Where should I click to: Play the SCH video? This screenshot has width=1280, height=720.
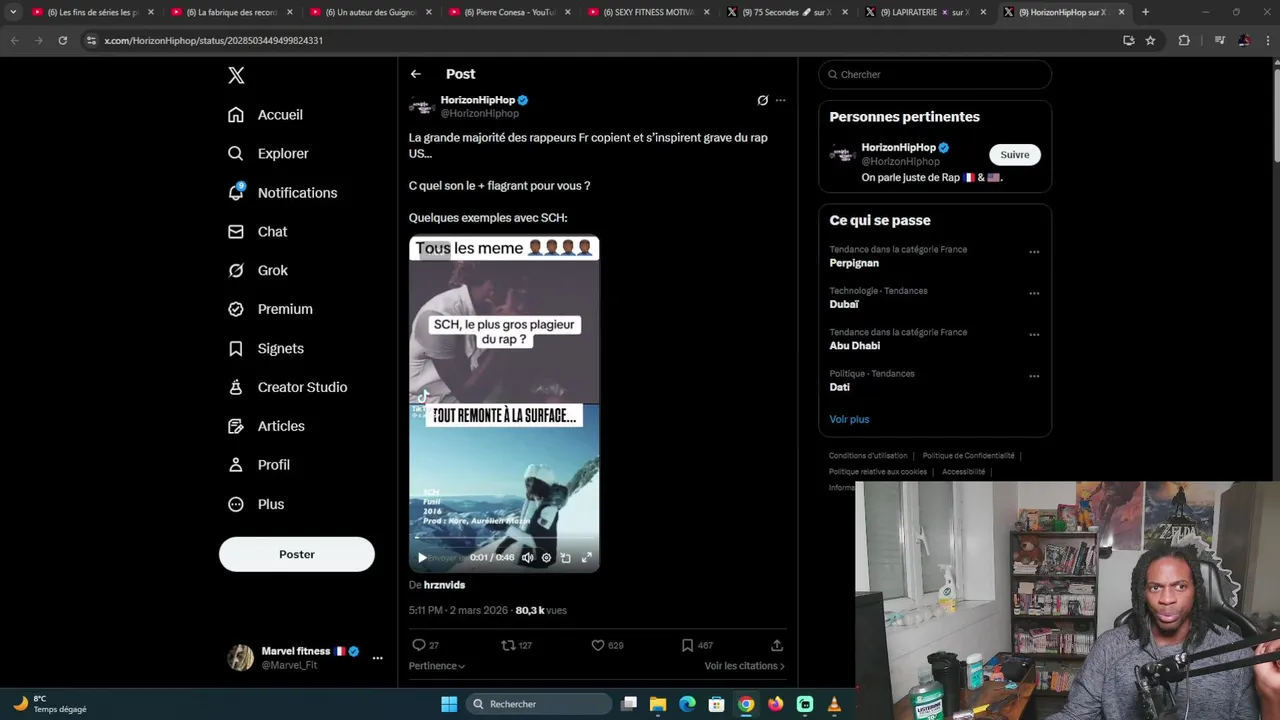422,558
